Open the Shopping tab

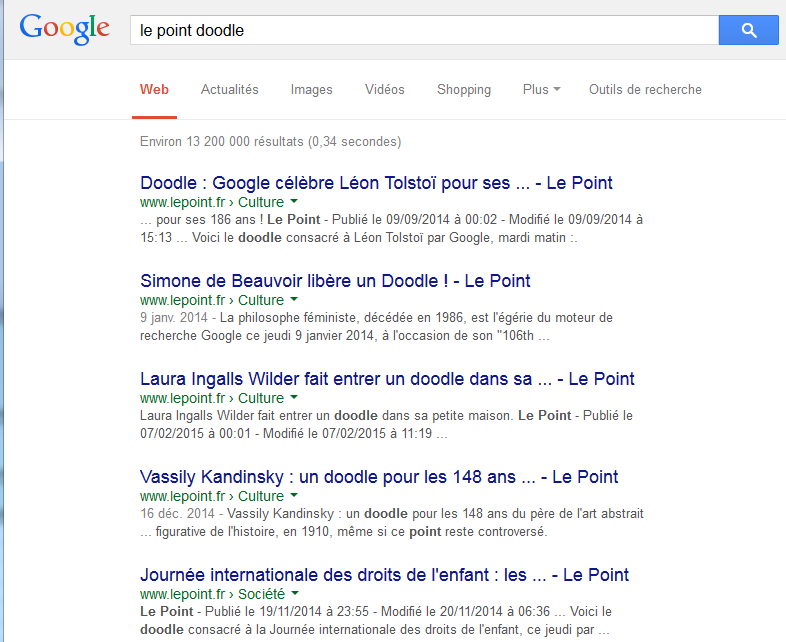coord(464,90)
